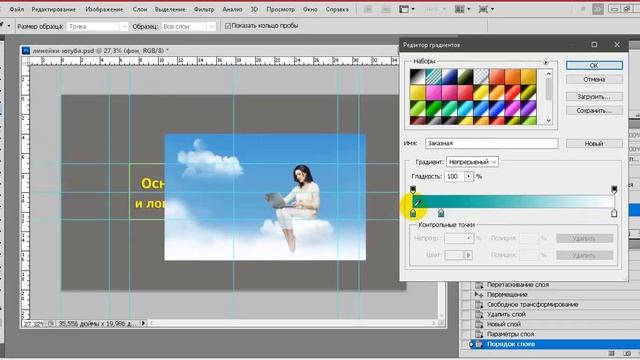Open the Выделение menu
Image resolution: width=640 pixels, height=360 pixels.
point(170,9)
